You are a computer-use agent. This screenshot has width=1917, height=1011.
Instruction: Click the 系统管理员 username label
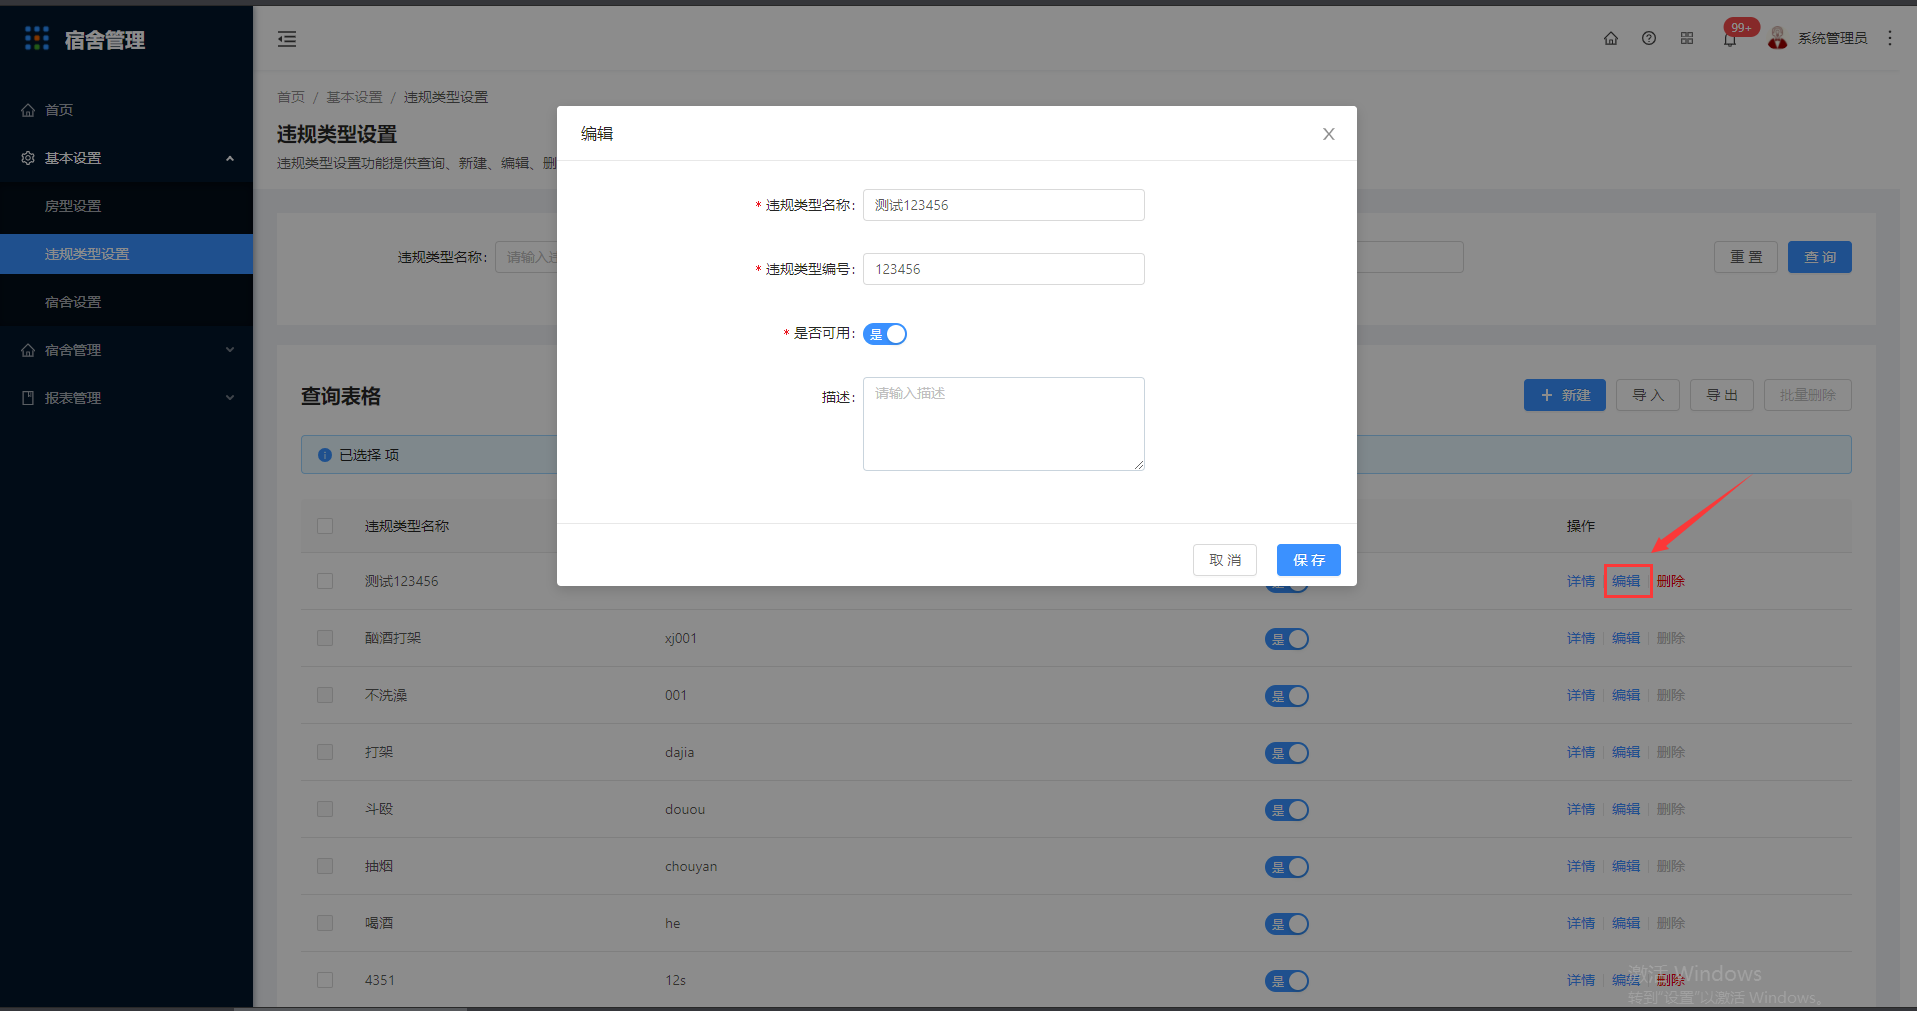pyautogui.click(x=1832, y=38)
